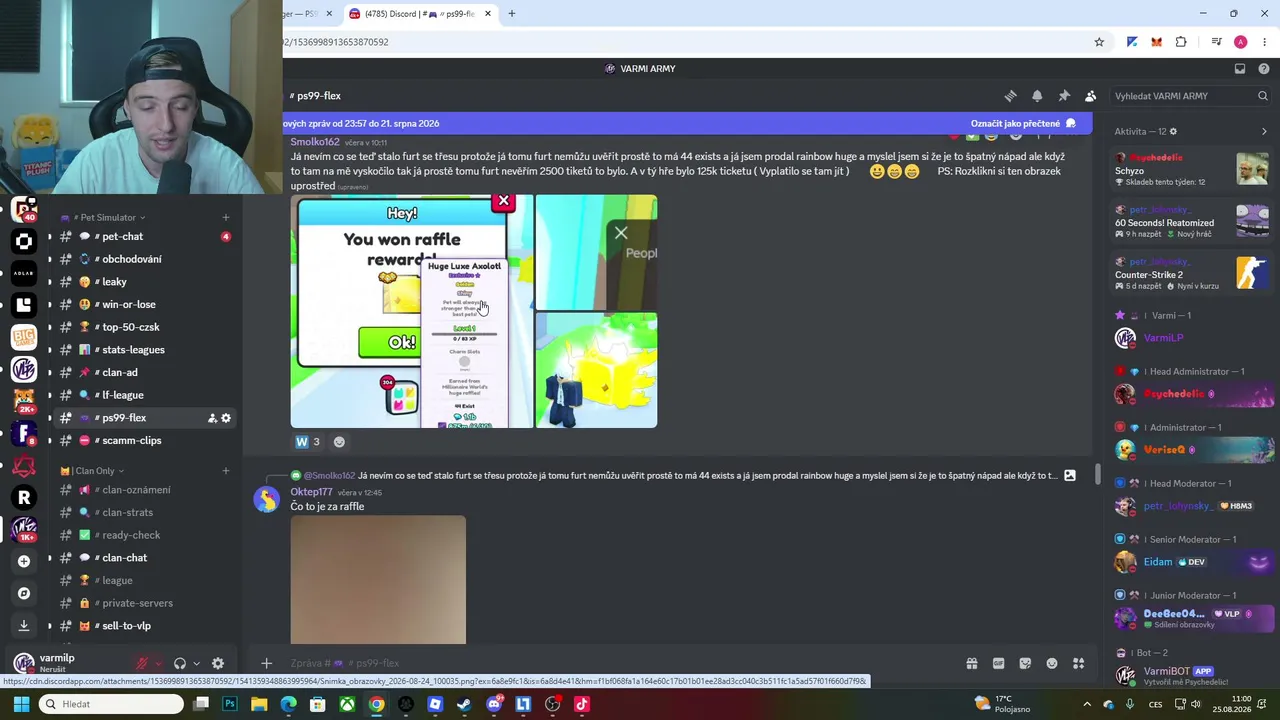This screenshot has width=1280, height=720.
Task: Switch to the obchodování channel
Action: (x=143, y=259)
